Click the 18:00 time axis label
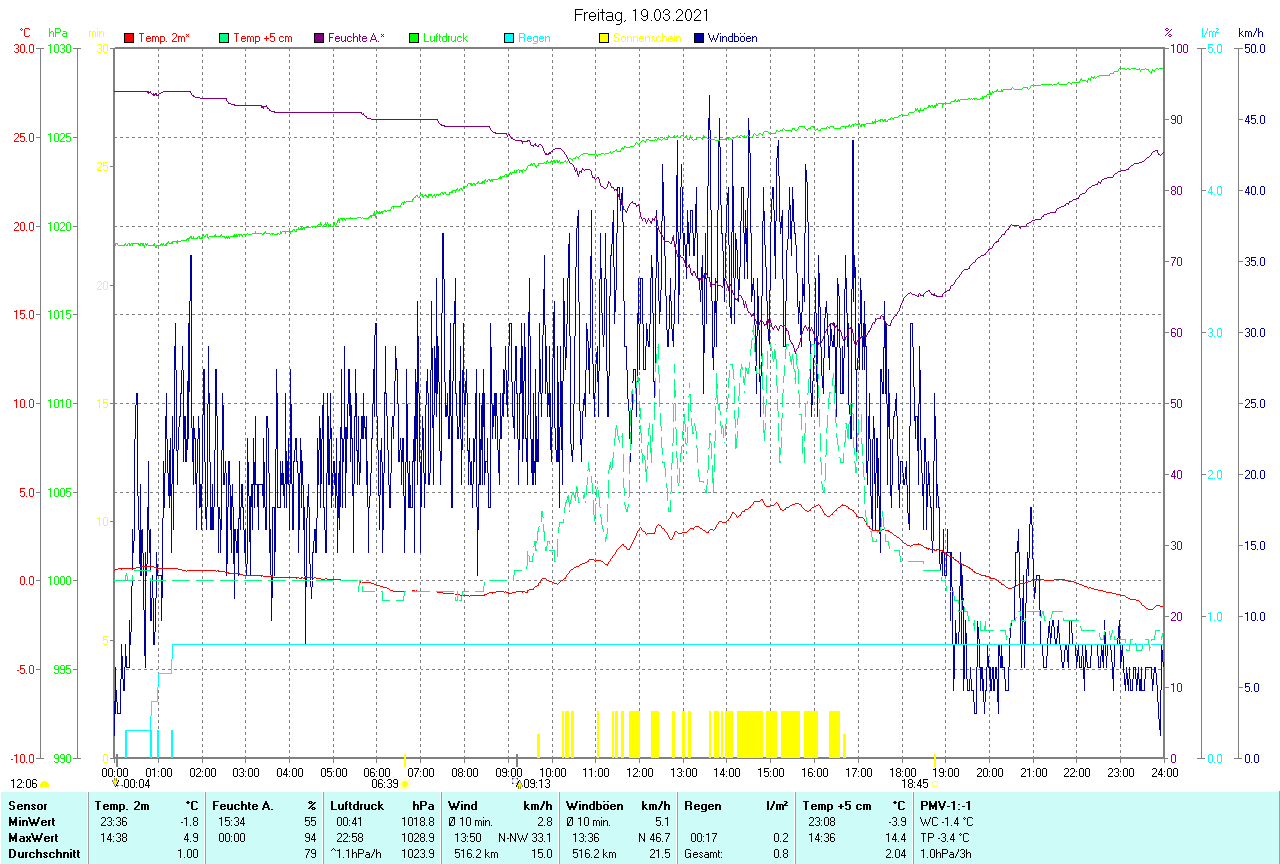Image resolution: width=1280 pixels, height=864 pixels. pyautogui.click(x=902, y=772)
